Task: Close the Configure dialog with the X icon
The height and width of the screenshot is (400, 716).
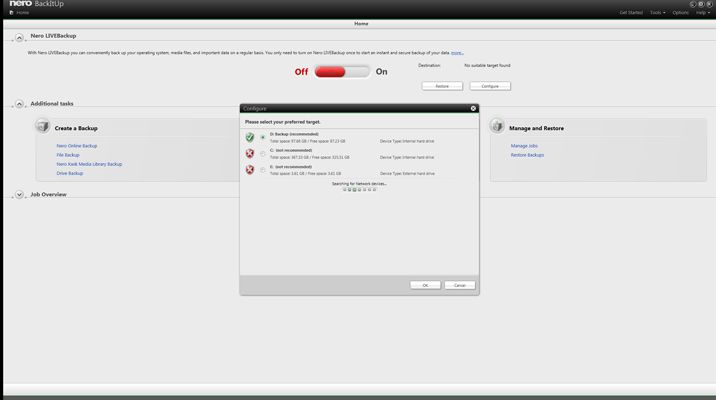Action: pos(473,109)
